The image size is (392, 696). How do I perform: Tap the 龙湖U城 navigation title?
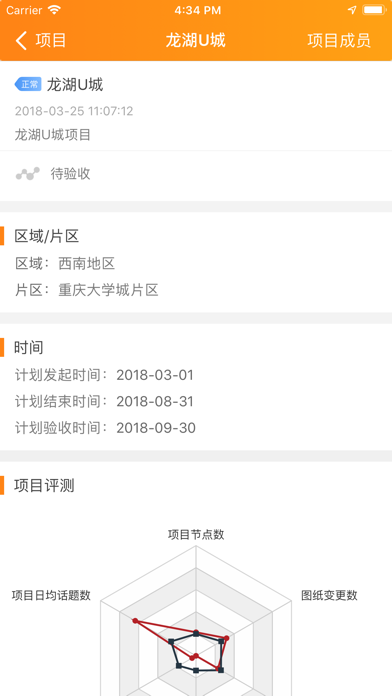(x=195, y=40)
